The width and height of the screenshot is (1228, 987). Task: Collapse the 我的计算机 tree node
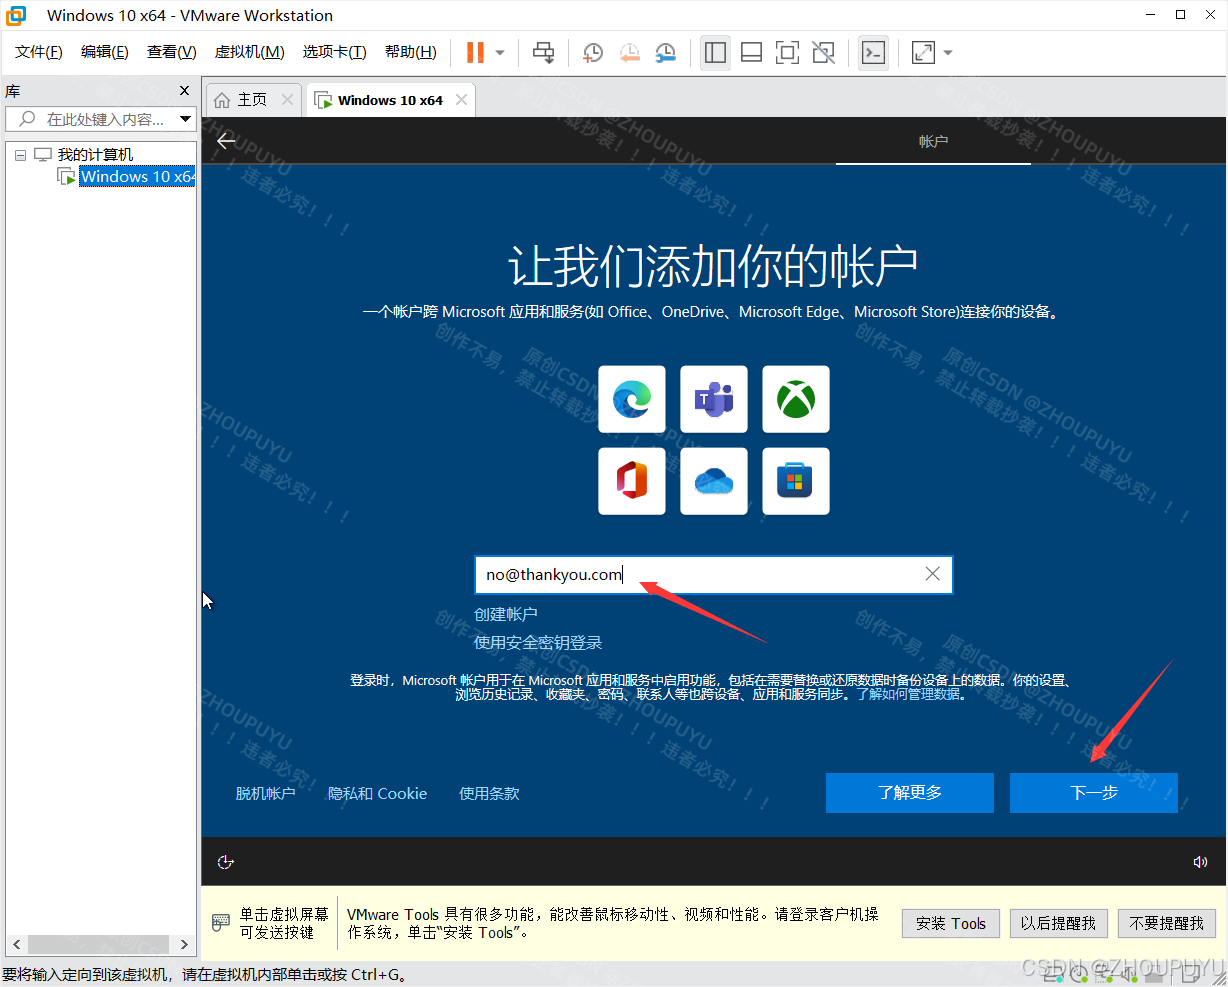point(20,155)
